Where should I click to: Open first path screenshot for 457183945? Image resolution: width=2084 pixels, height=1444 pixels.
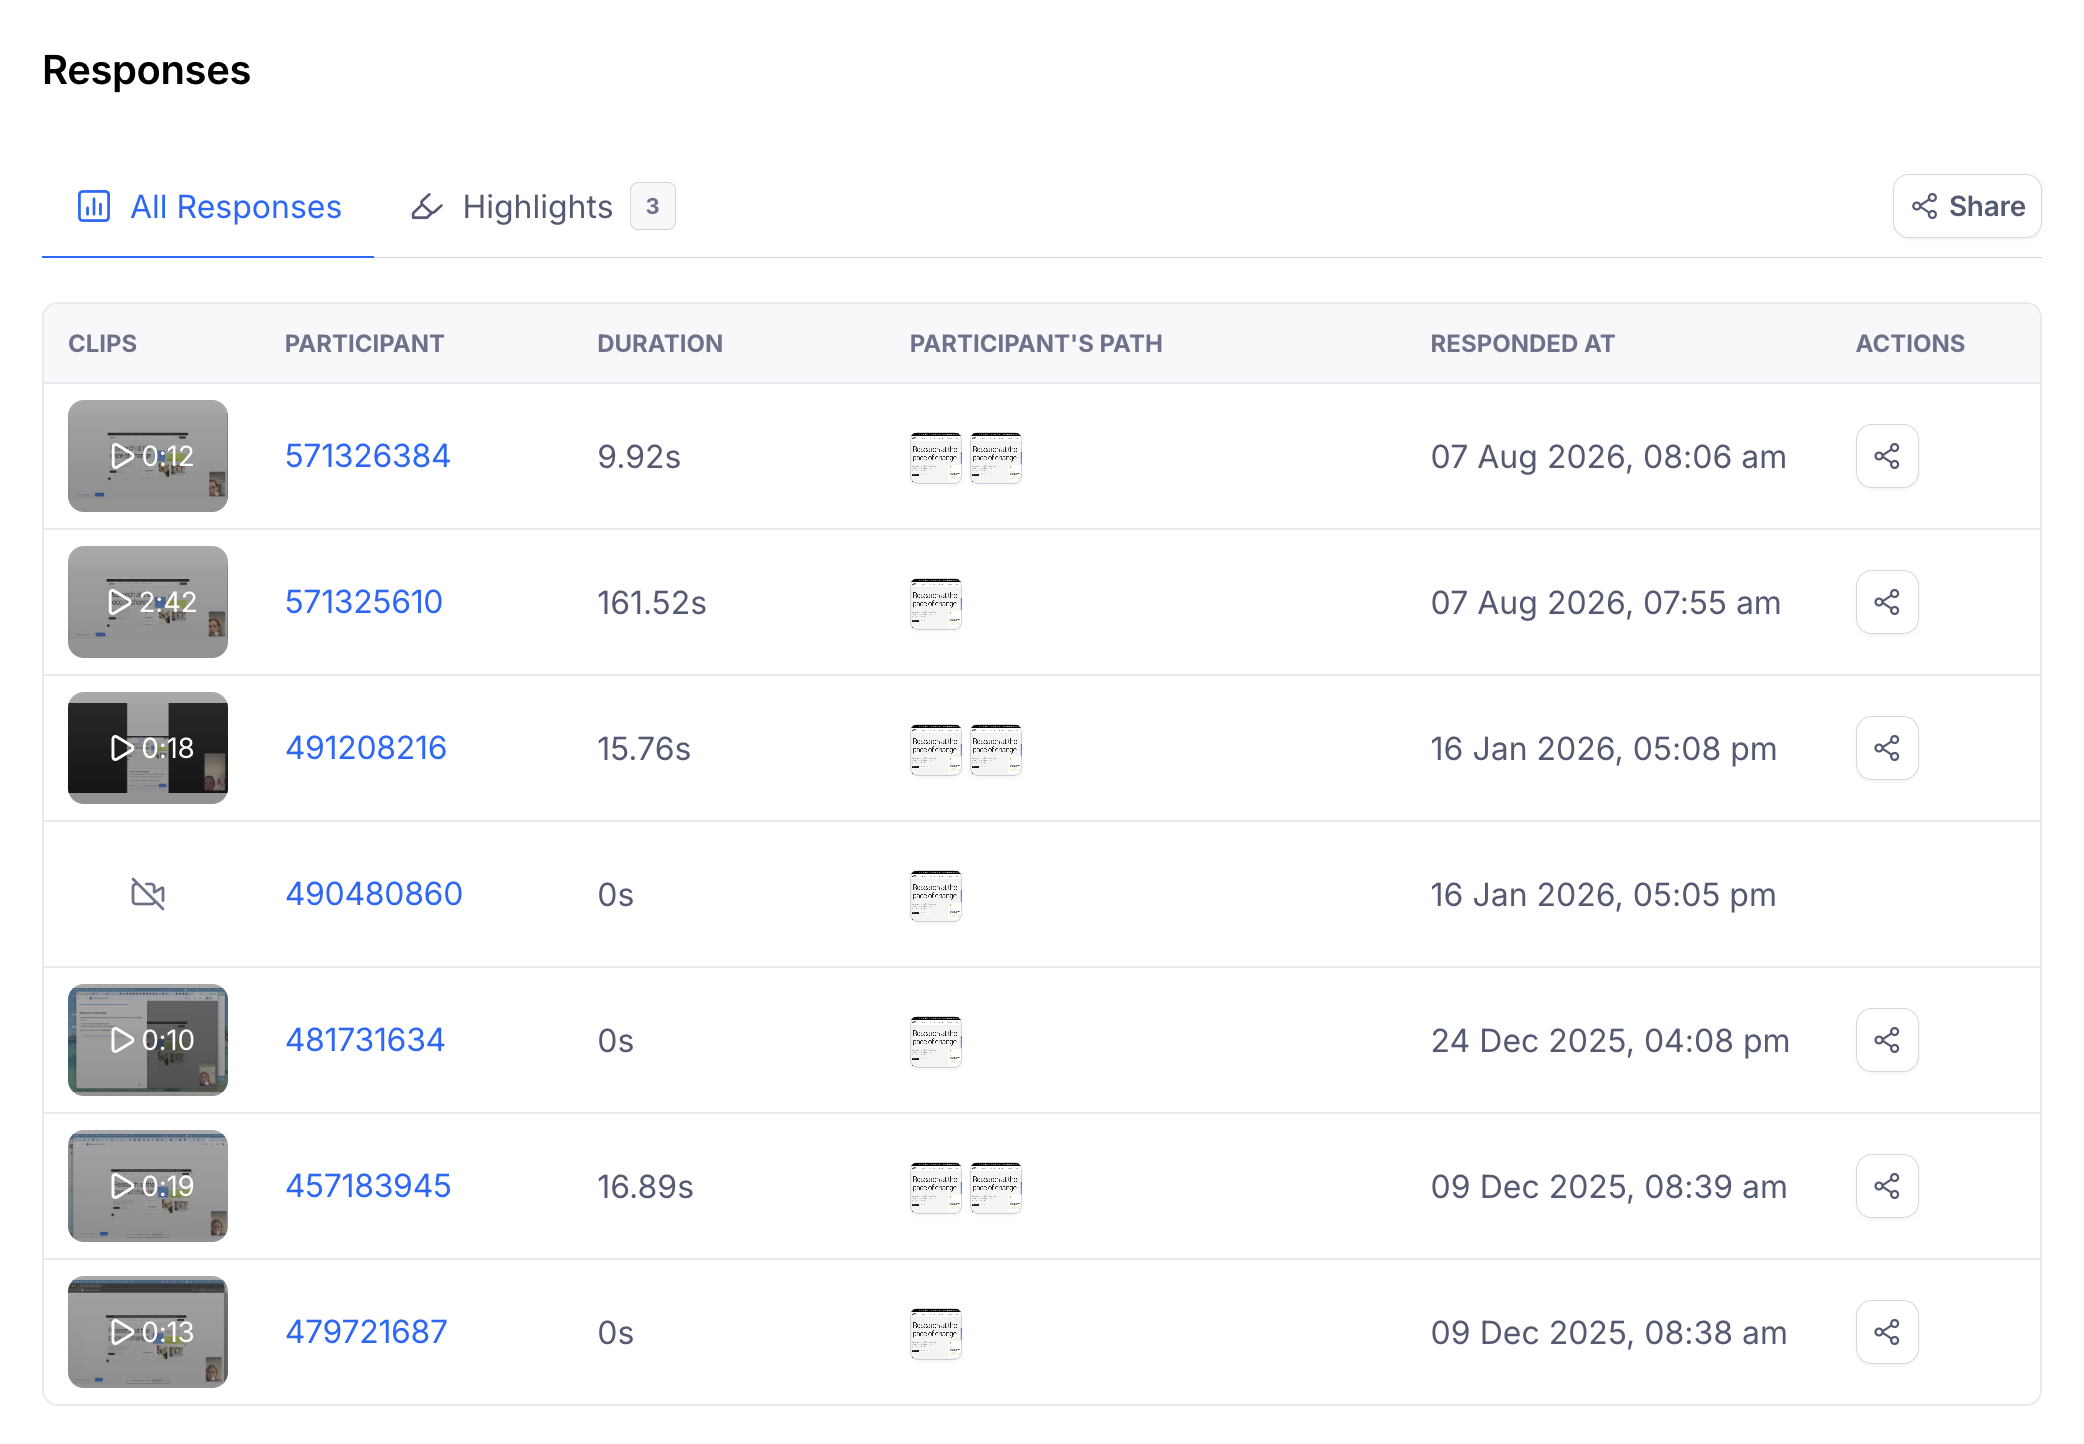pos(936,1187)
